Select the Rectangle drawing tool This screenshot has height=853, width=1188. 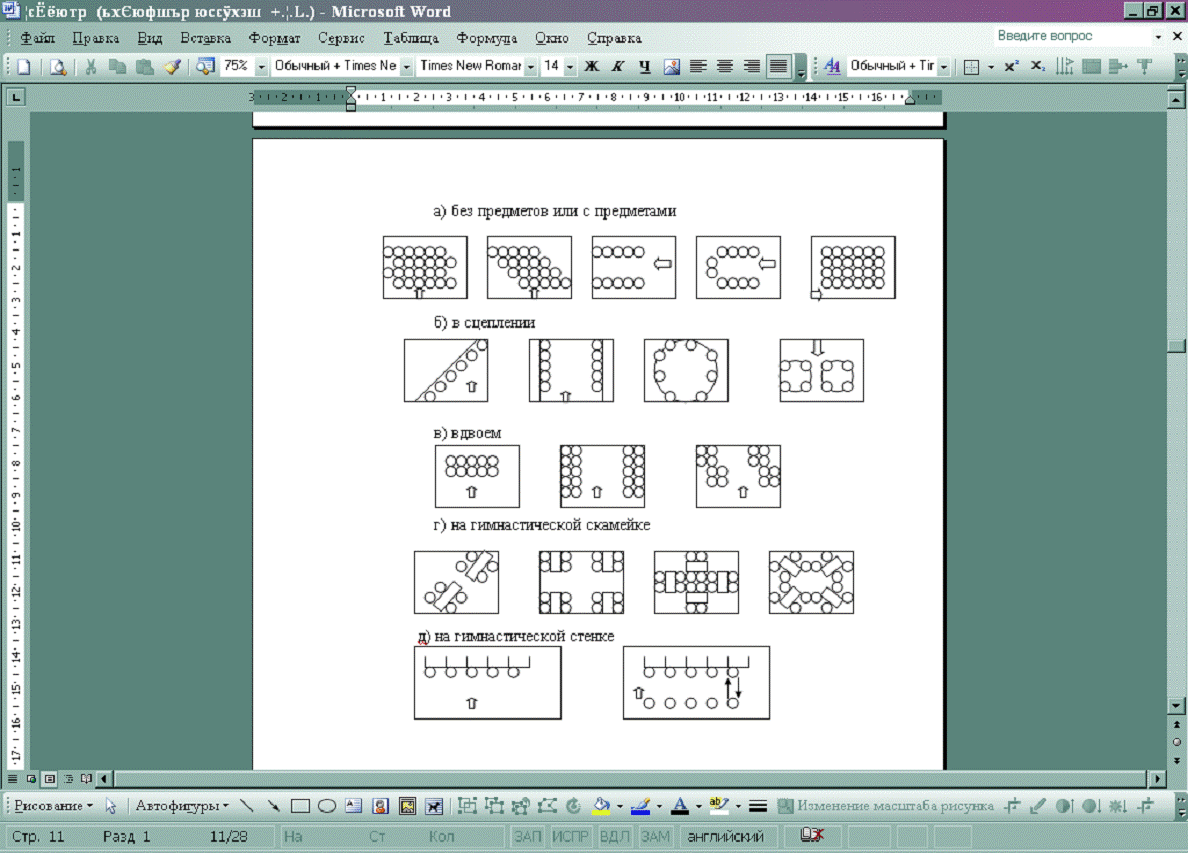coord(300,806)
